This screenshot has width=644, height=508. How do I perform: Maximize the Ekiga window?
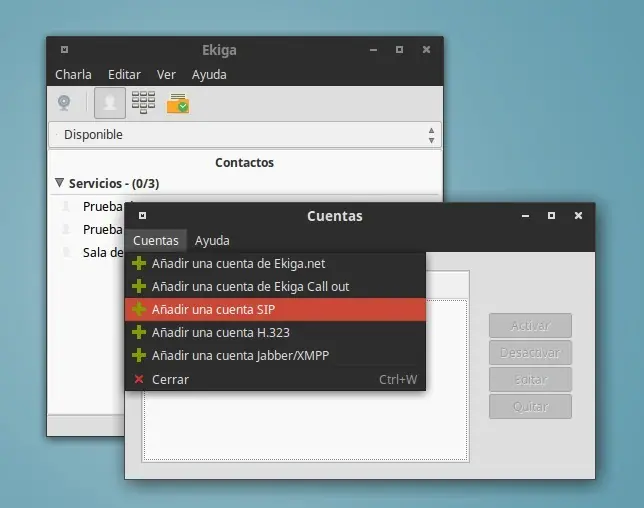tap(399, 50)
